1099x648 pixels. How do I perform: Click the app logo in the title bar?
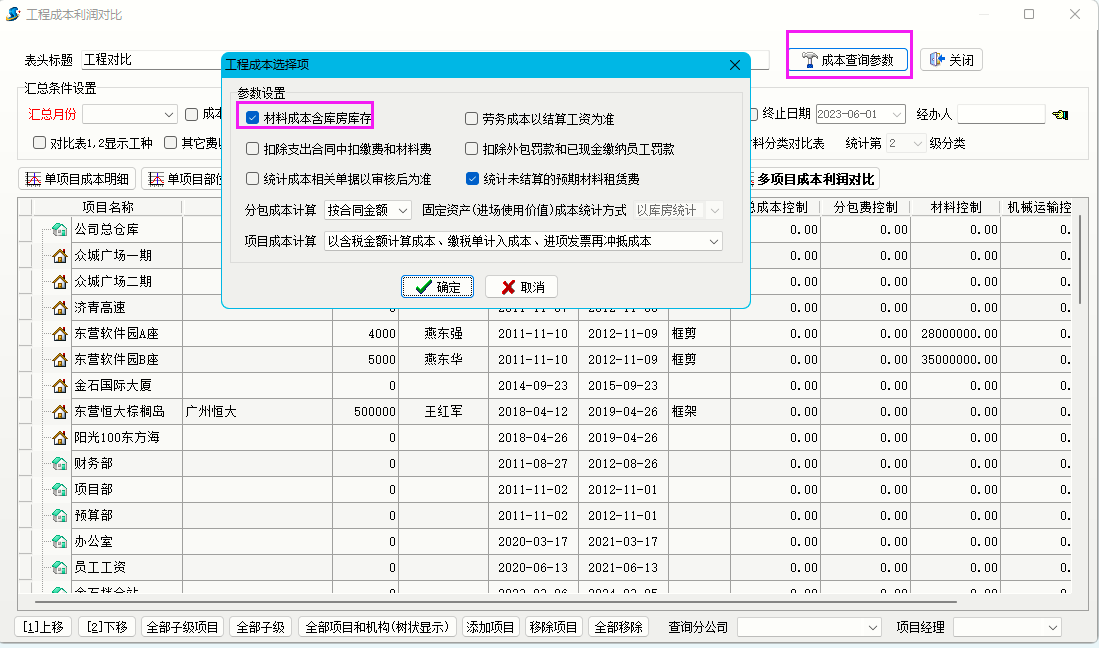pyautogui.click(x=13, y=14)
